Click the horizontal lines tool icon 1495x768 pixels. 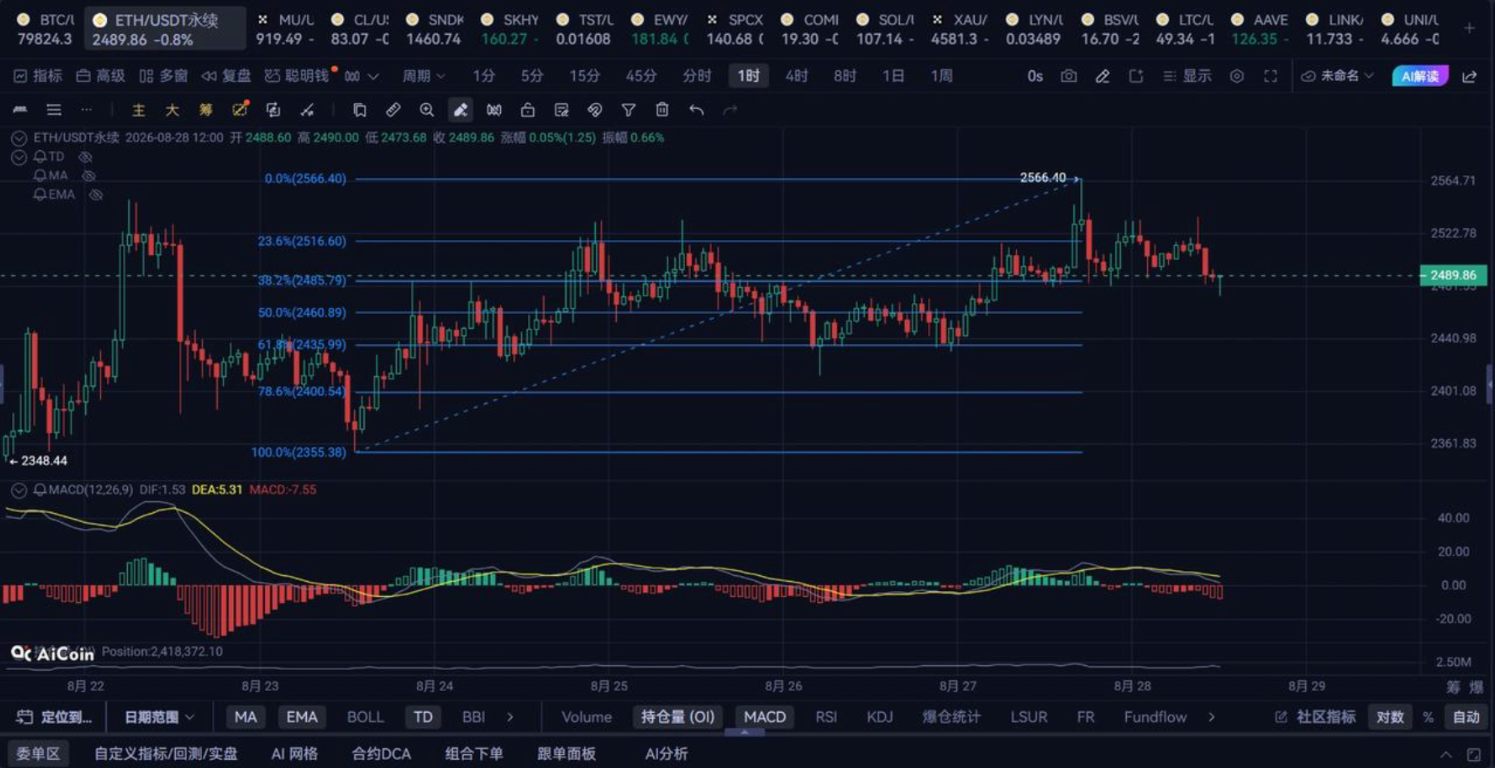tap(54, 110)
